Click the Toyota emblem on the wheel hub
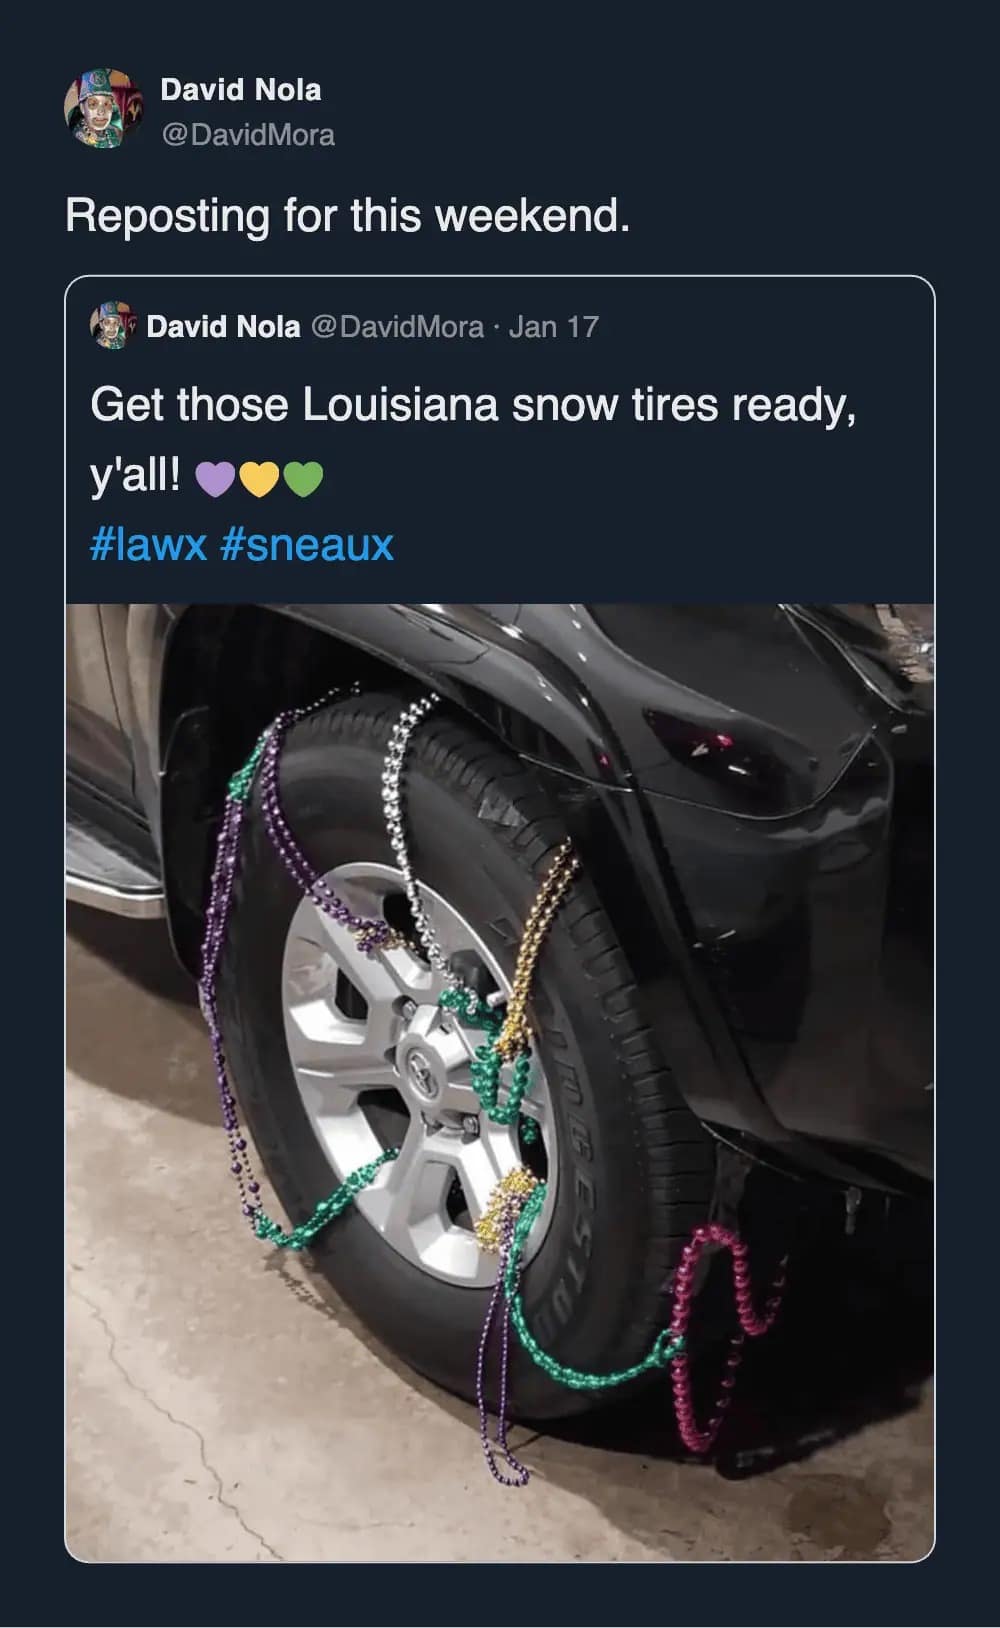1000x1628 pixels. (415, 1058)
